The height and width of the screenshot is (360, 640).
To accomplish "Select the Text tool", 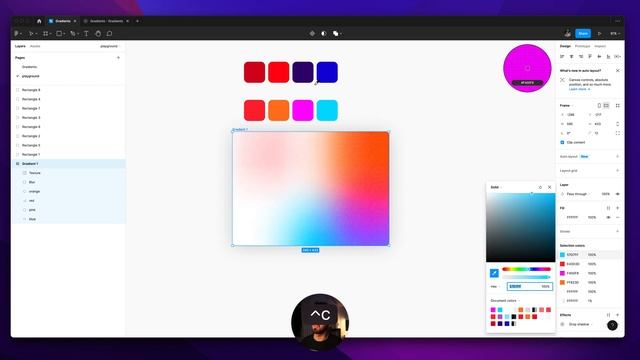I will (x=87, y=33).
